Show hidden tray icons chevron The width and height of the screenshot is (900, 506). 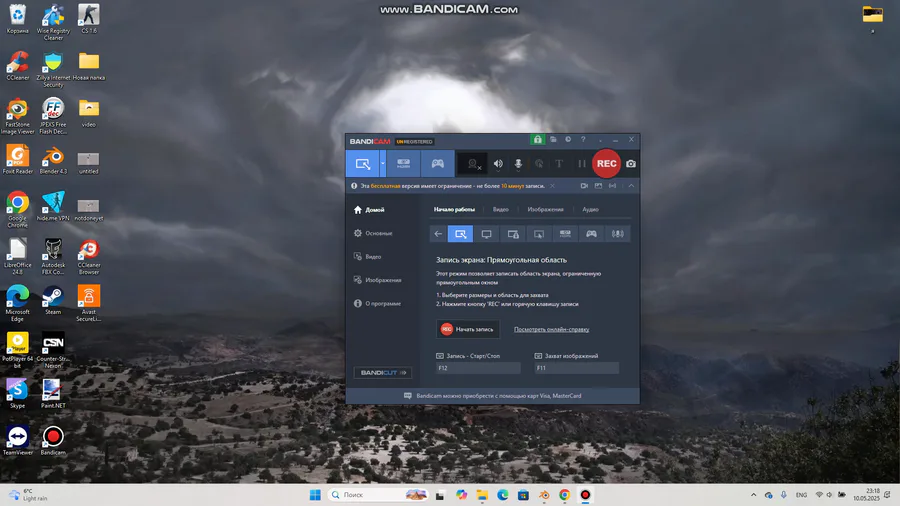click(x=754, y=495)
